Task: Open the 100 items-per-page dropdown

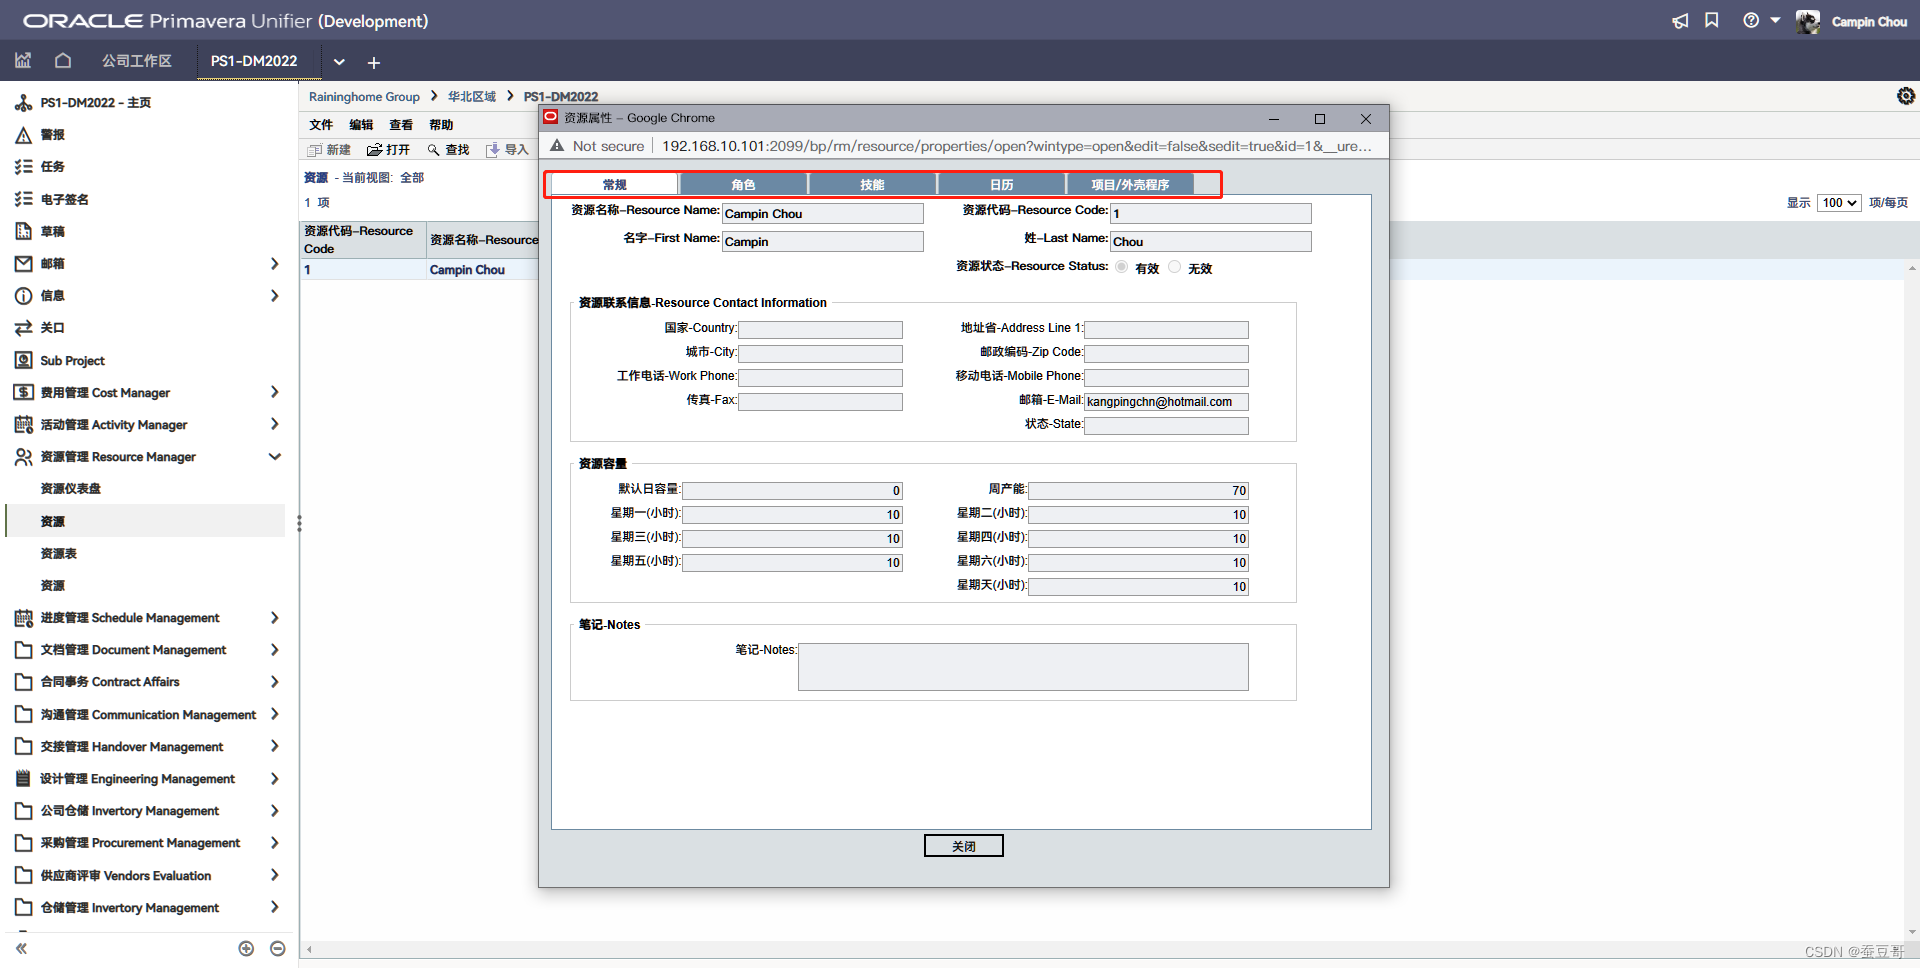Action: (x=1838, y=202)
